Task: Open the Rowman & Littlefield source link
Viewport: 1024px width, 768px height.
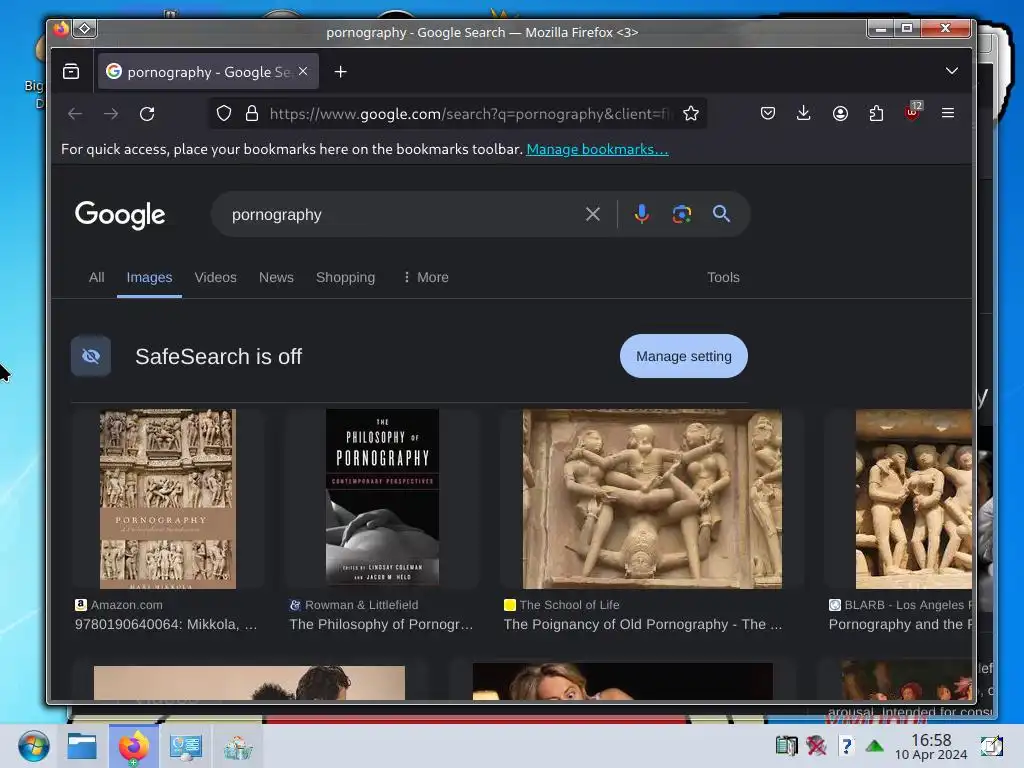Action: tap(354, 605)
